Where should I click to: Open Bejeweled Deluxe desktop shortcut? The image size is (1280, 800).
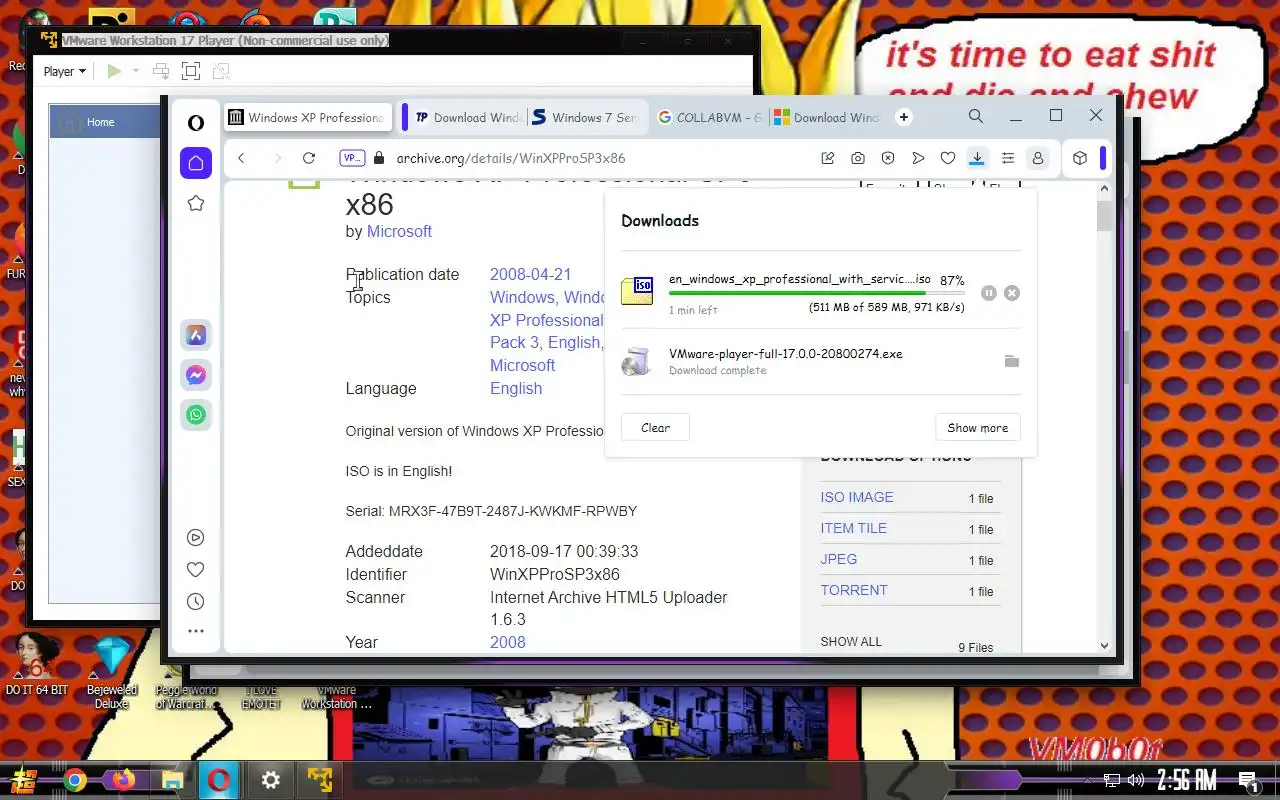(112, 673)
